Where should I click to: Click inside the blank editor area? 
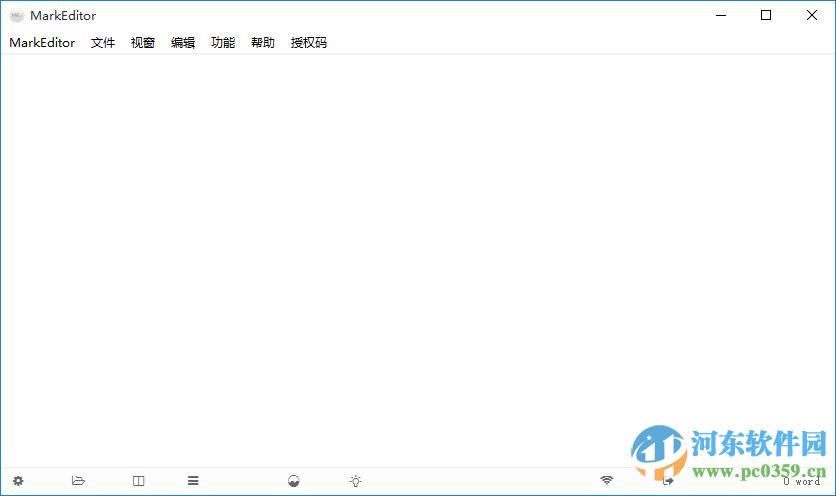(x=418, y=260)
